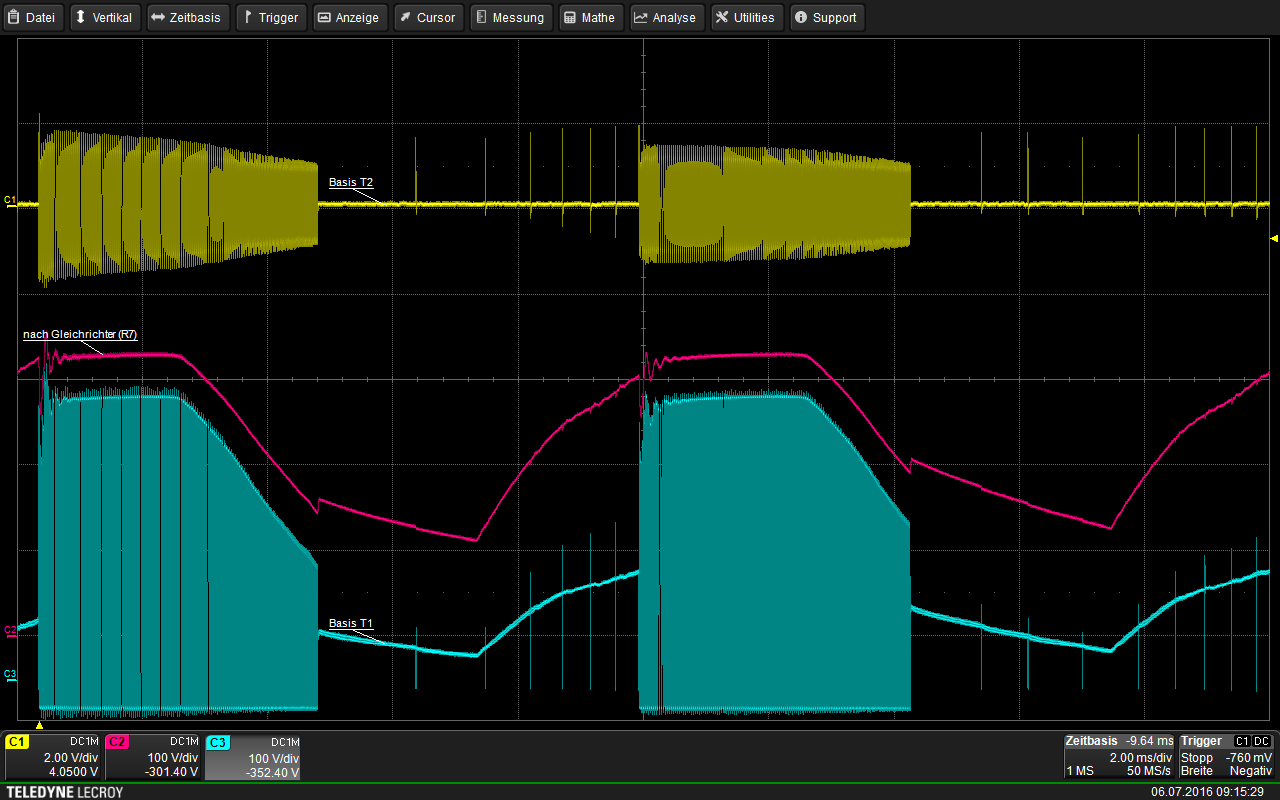Click the Stopp trigger mode text
The height and width of the screenshot is (800, 1280).
(x=1197, y=758)
